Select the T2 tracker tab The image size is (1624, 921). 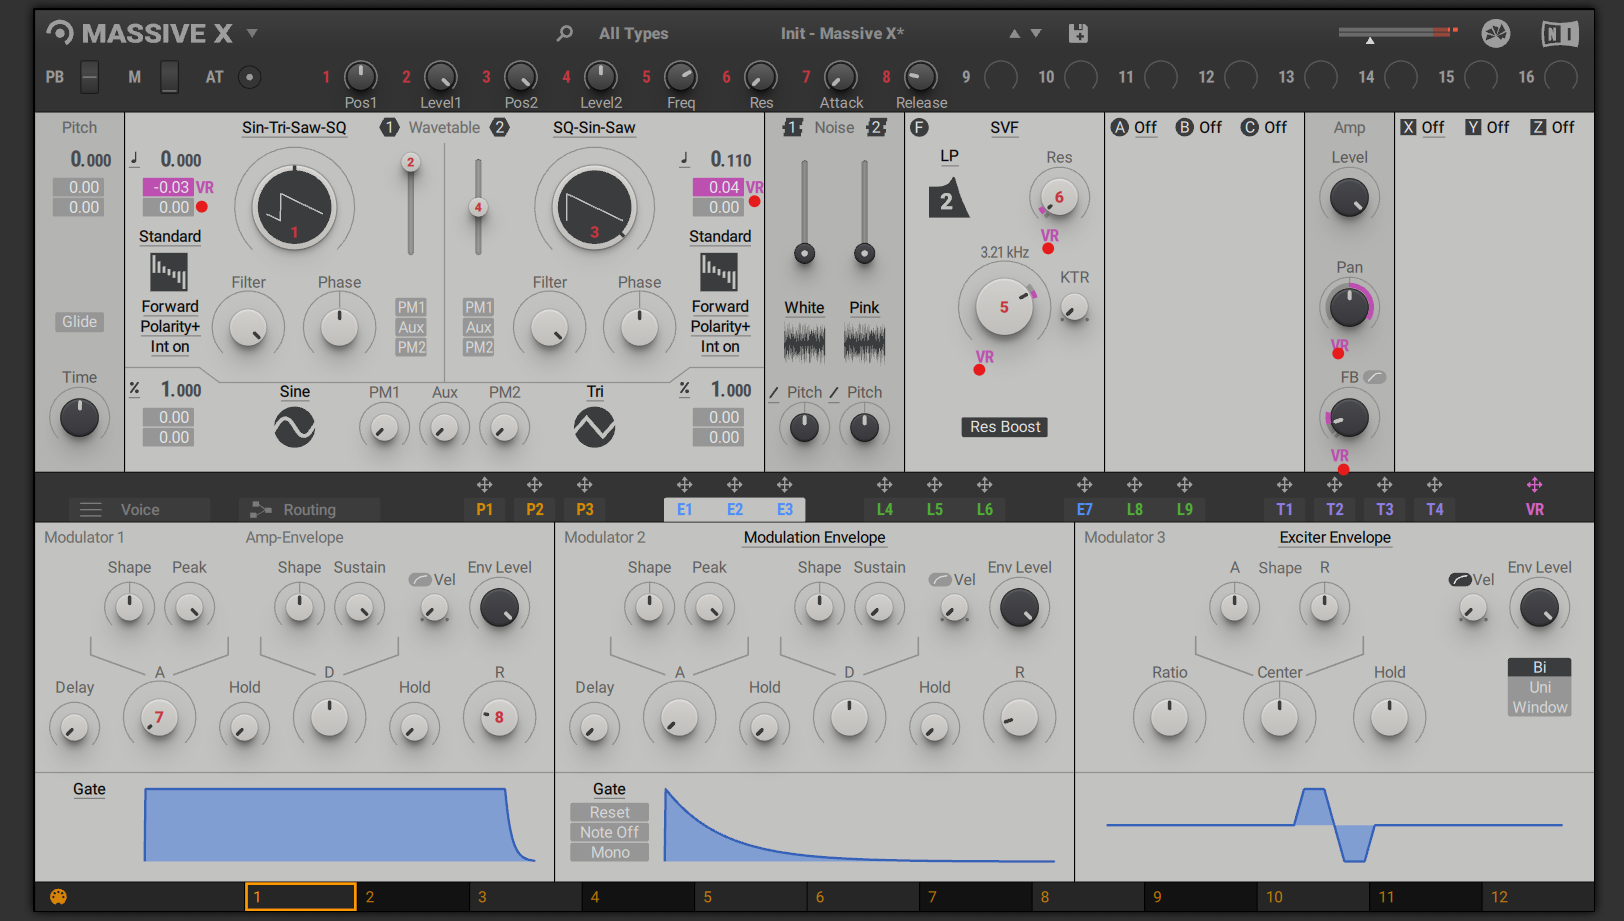coord(1335,509)
